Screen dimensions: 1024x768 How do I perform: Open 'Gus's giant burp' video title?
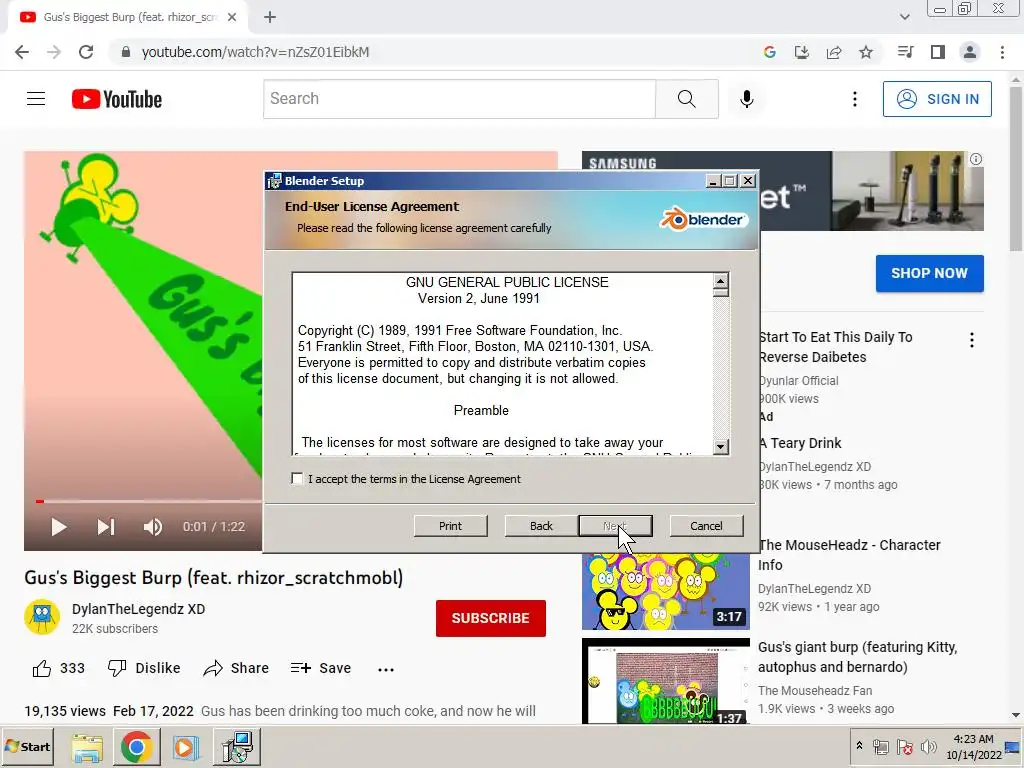tap(857, 657)
